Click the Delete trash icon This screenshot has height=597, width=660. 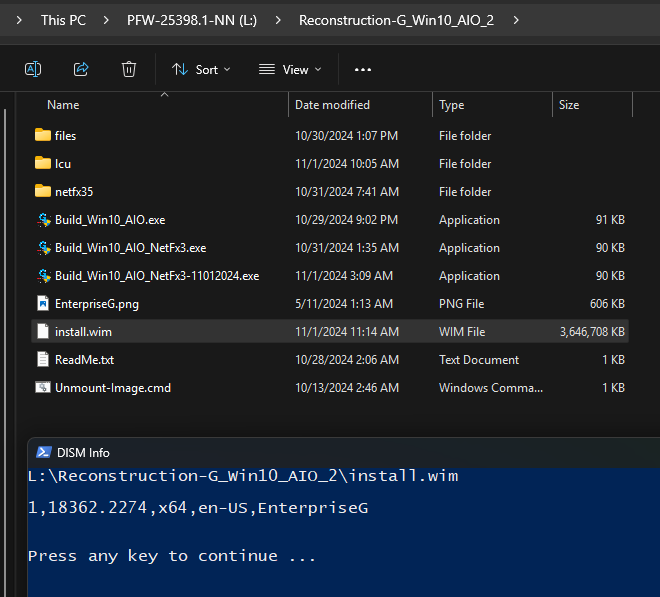pos(129,69)
